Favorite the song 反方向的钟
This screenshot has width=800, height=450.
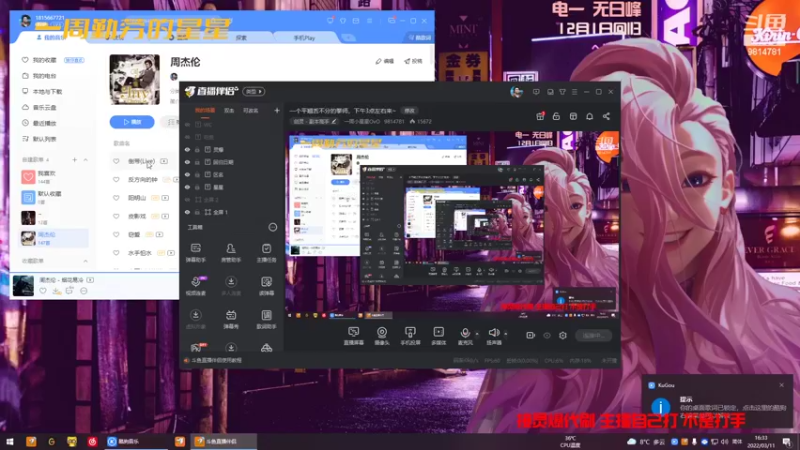[x=116, y=180]
